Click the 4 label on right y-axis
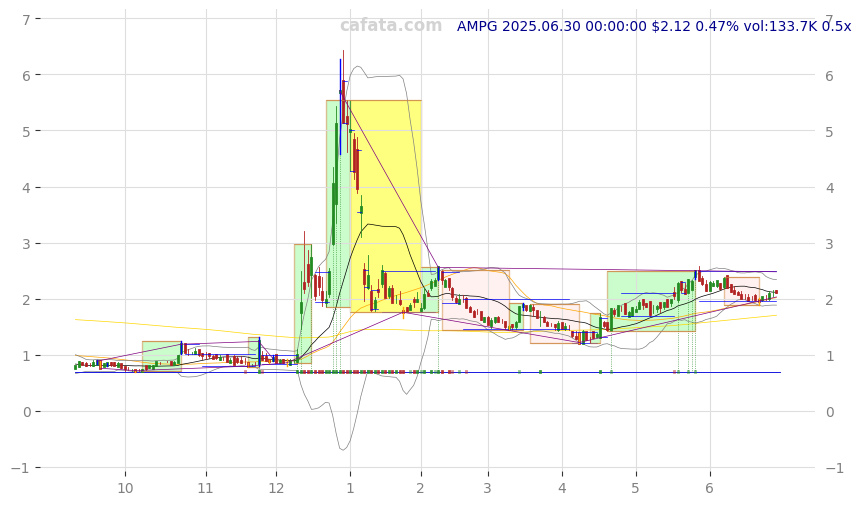This screenshot has height=505, width=861. [x=829, y=188]
